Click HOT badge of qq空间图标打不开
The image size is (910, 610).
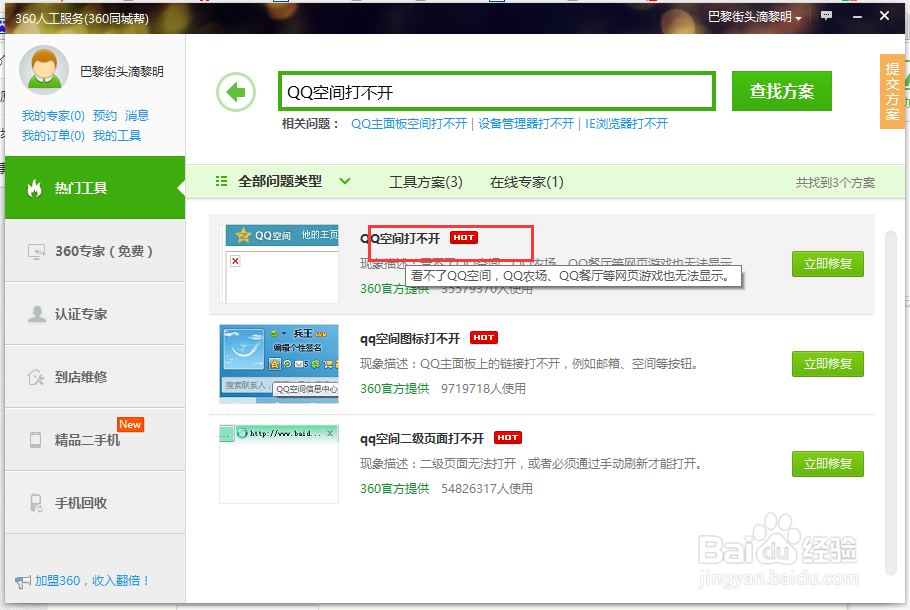tap(483, 338)
